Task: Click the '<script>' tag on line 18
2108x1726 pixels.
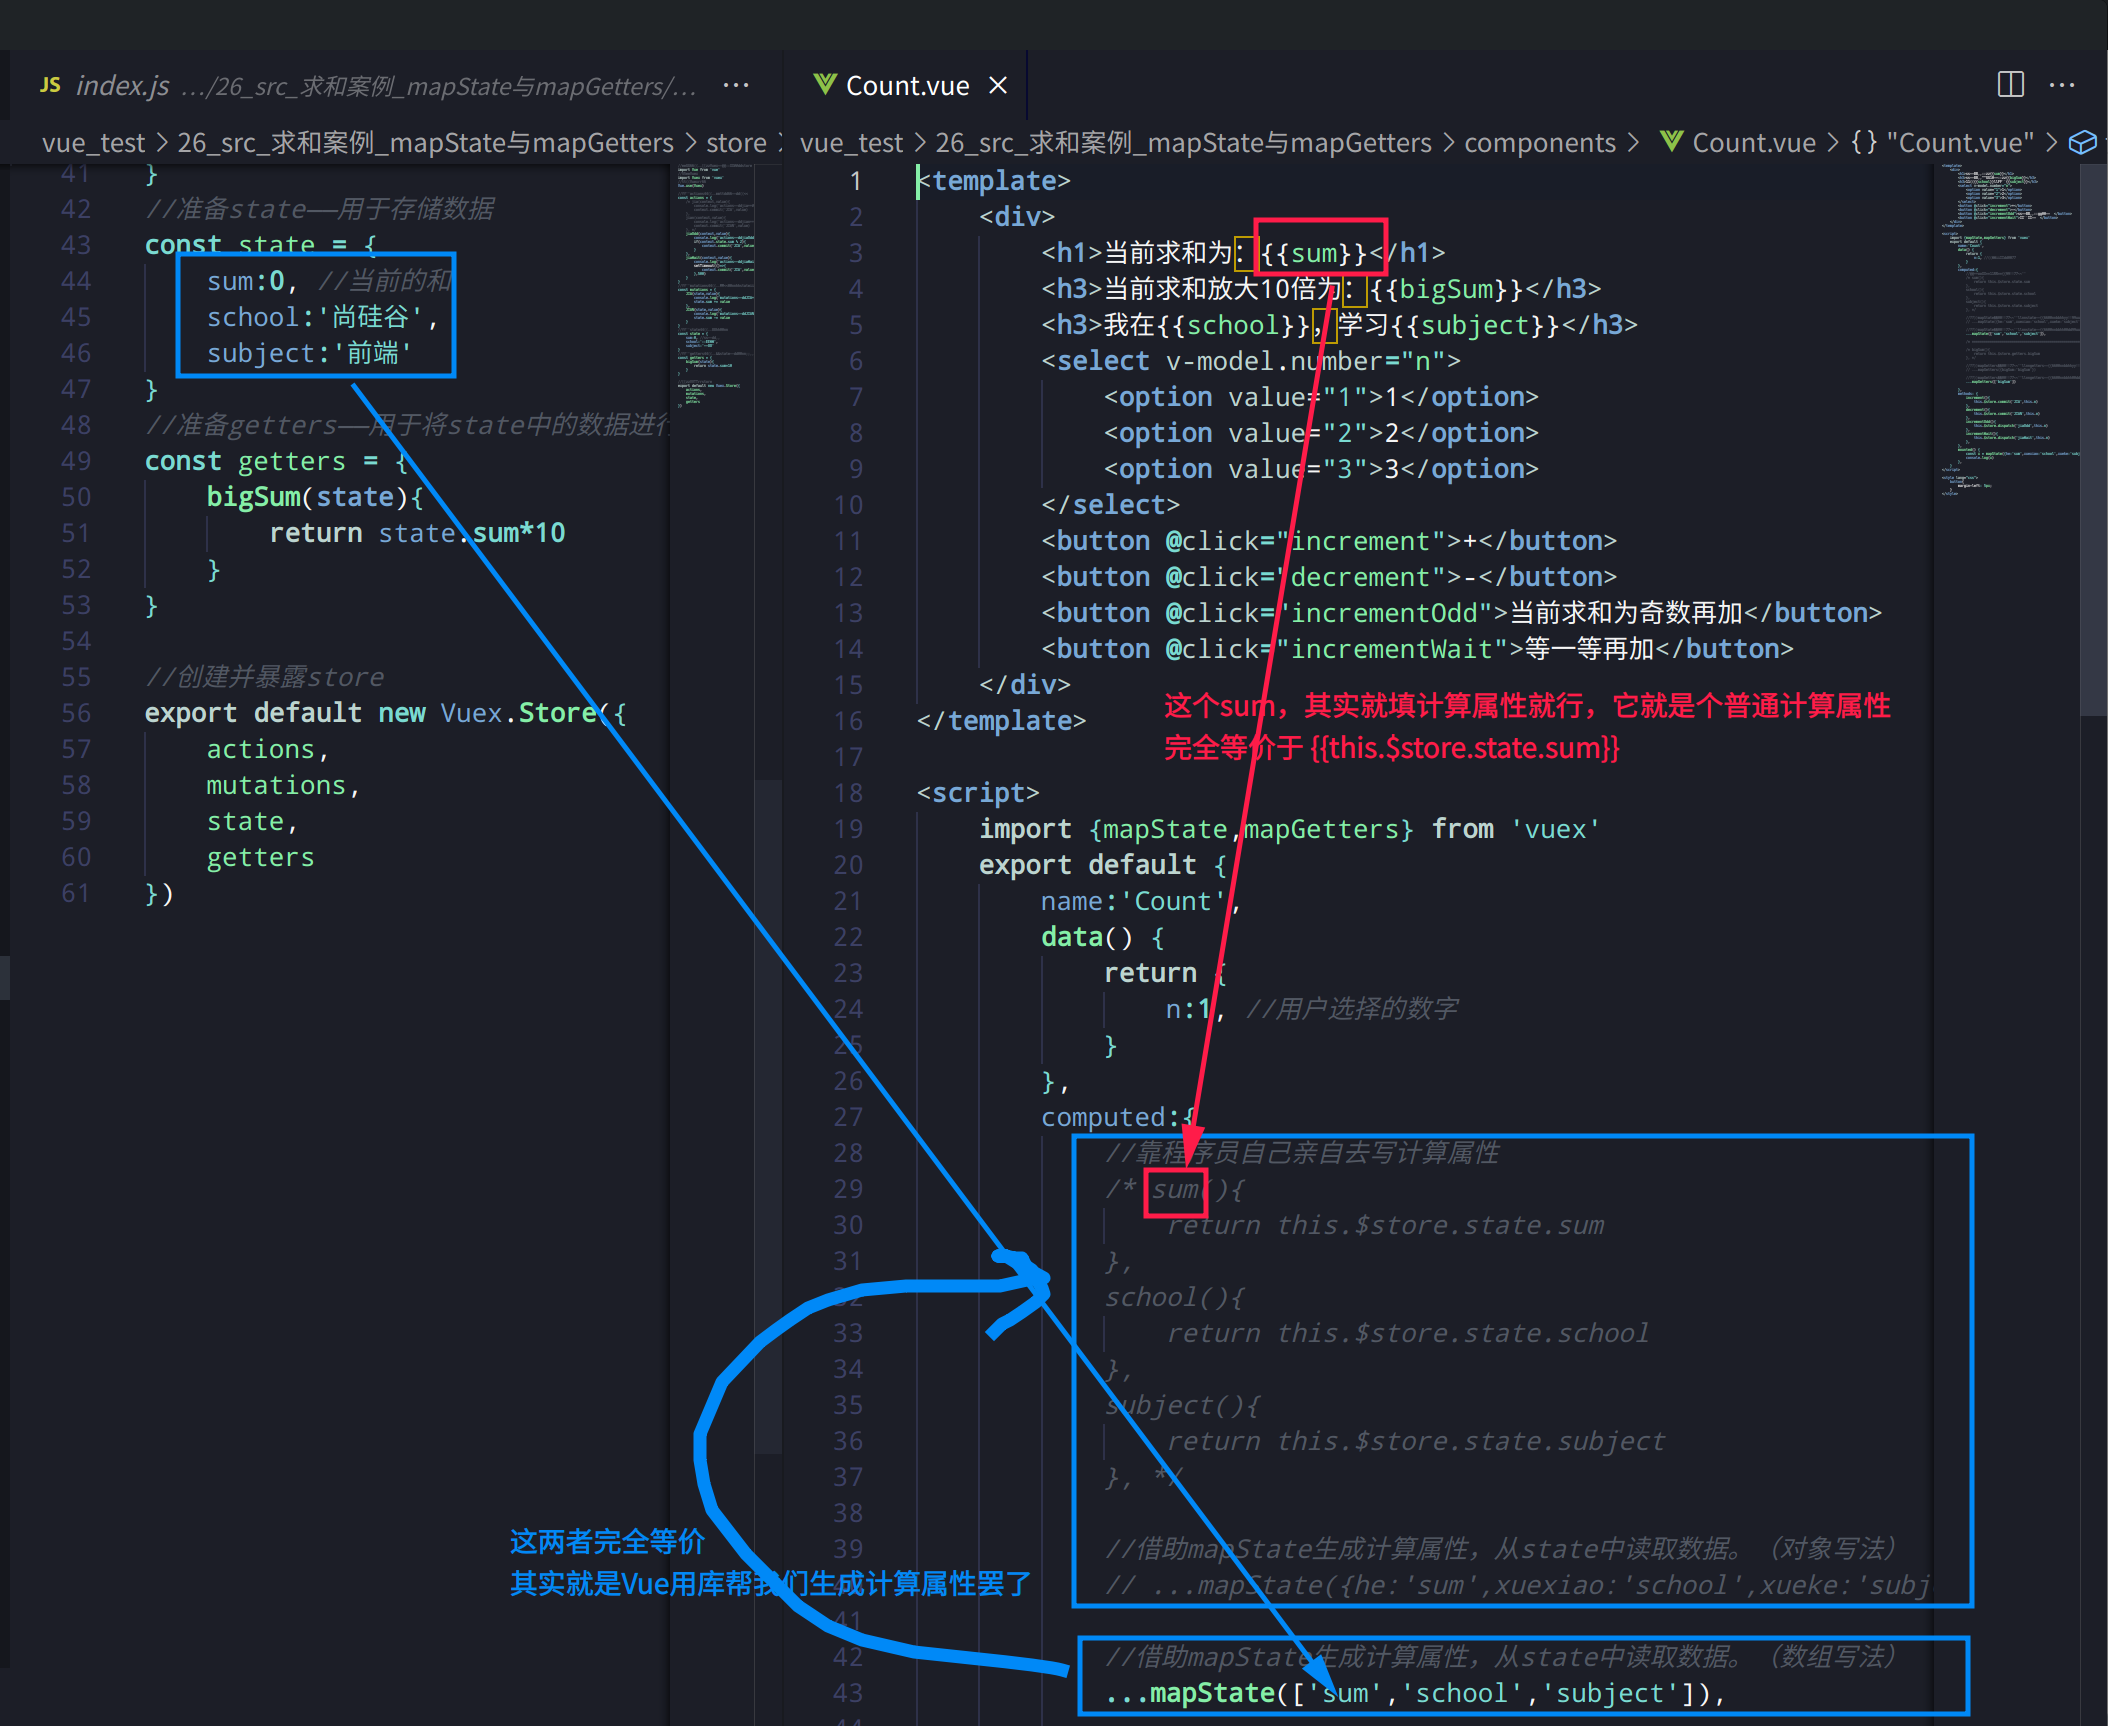Action: click(978, 793)
